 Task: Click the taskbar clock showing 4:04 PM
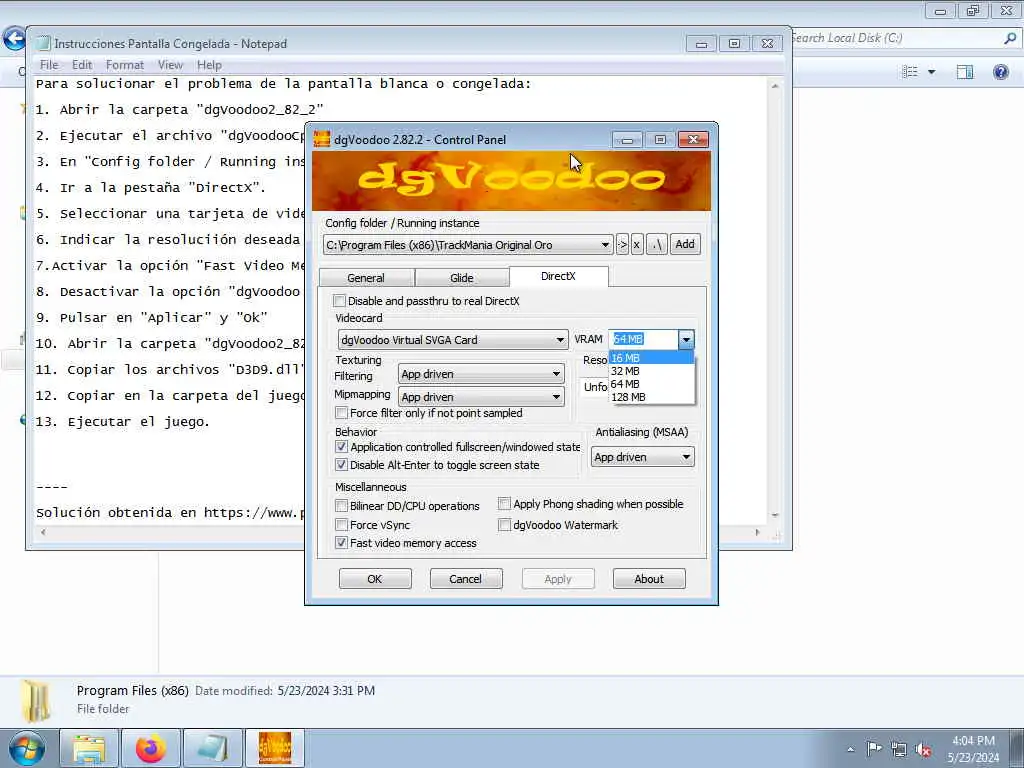coord(974,749)
